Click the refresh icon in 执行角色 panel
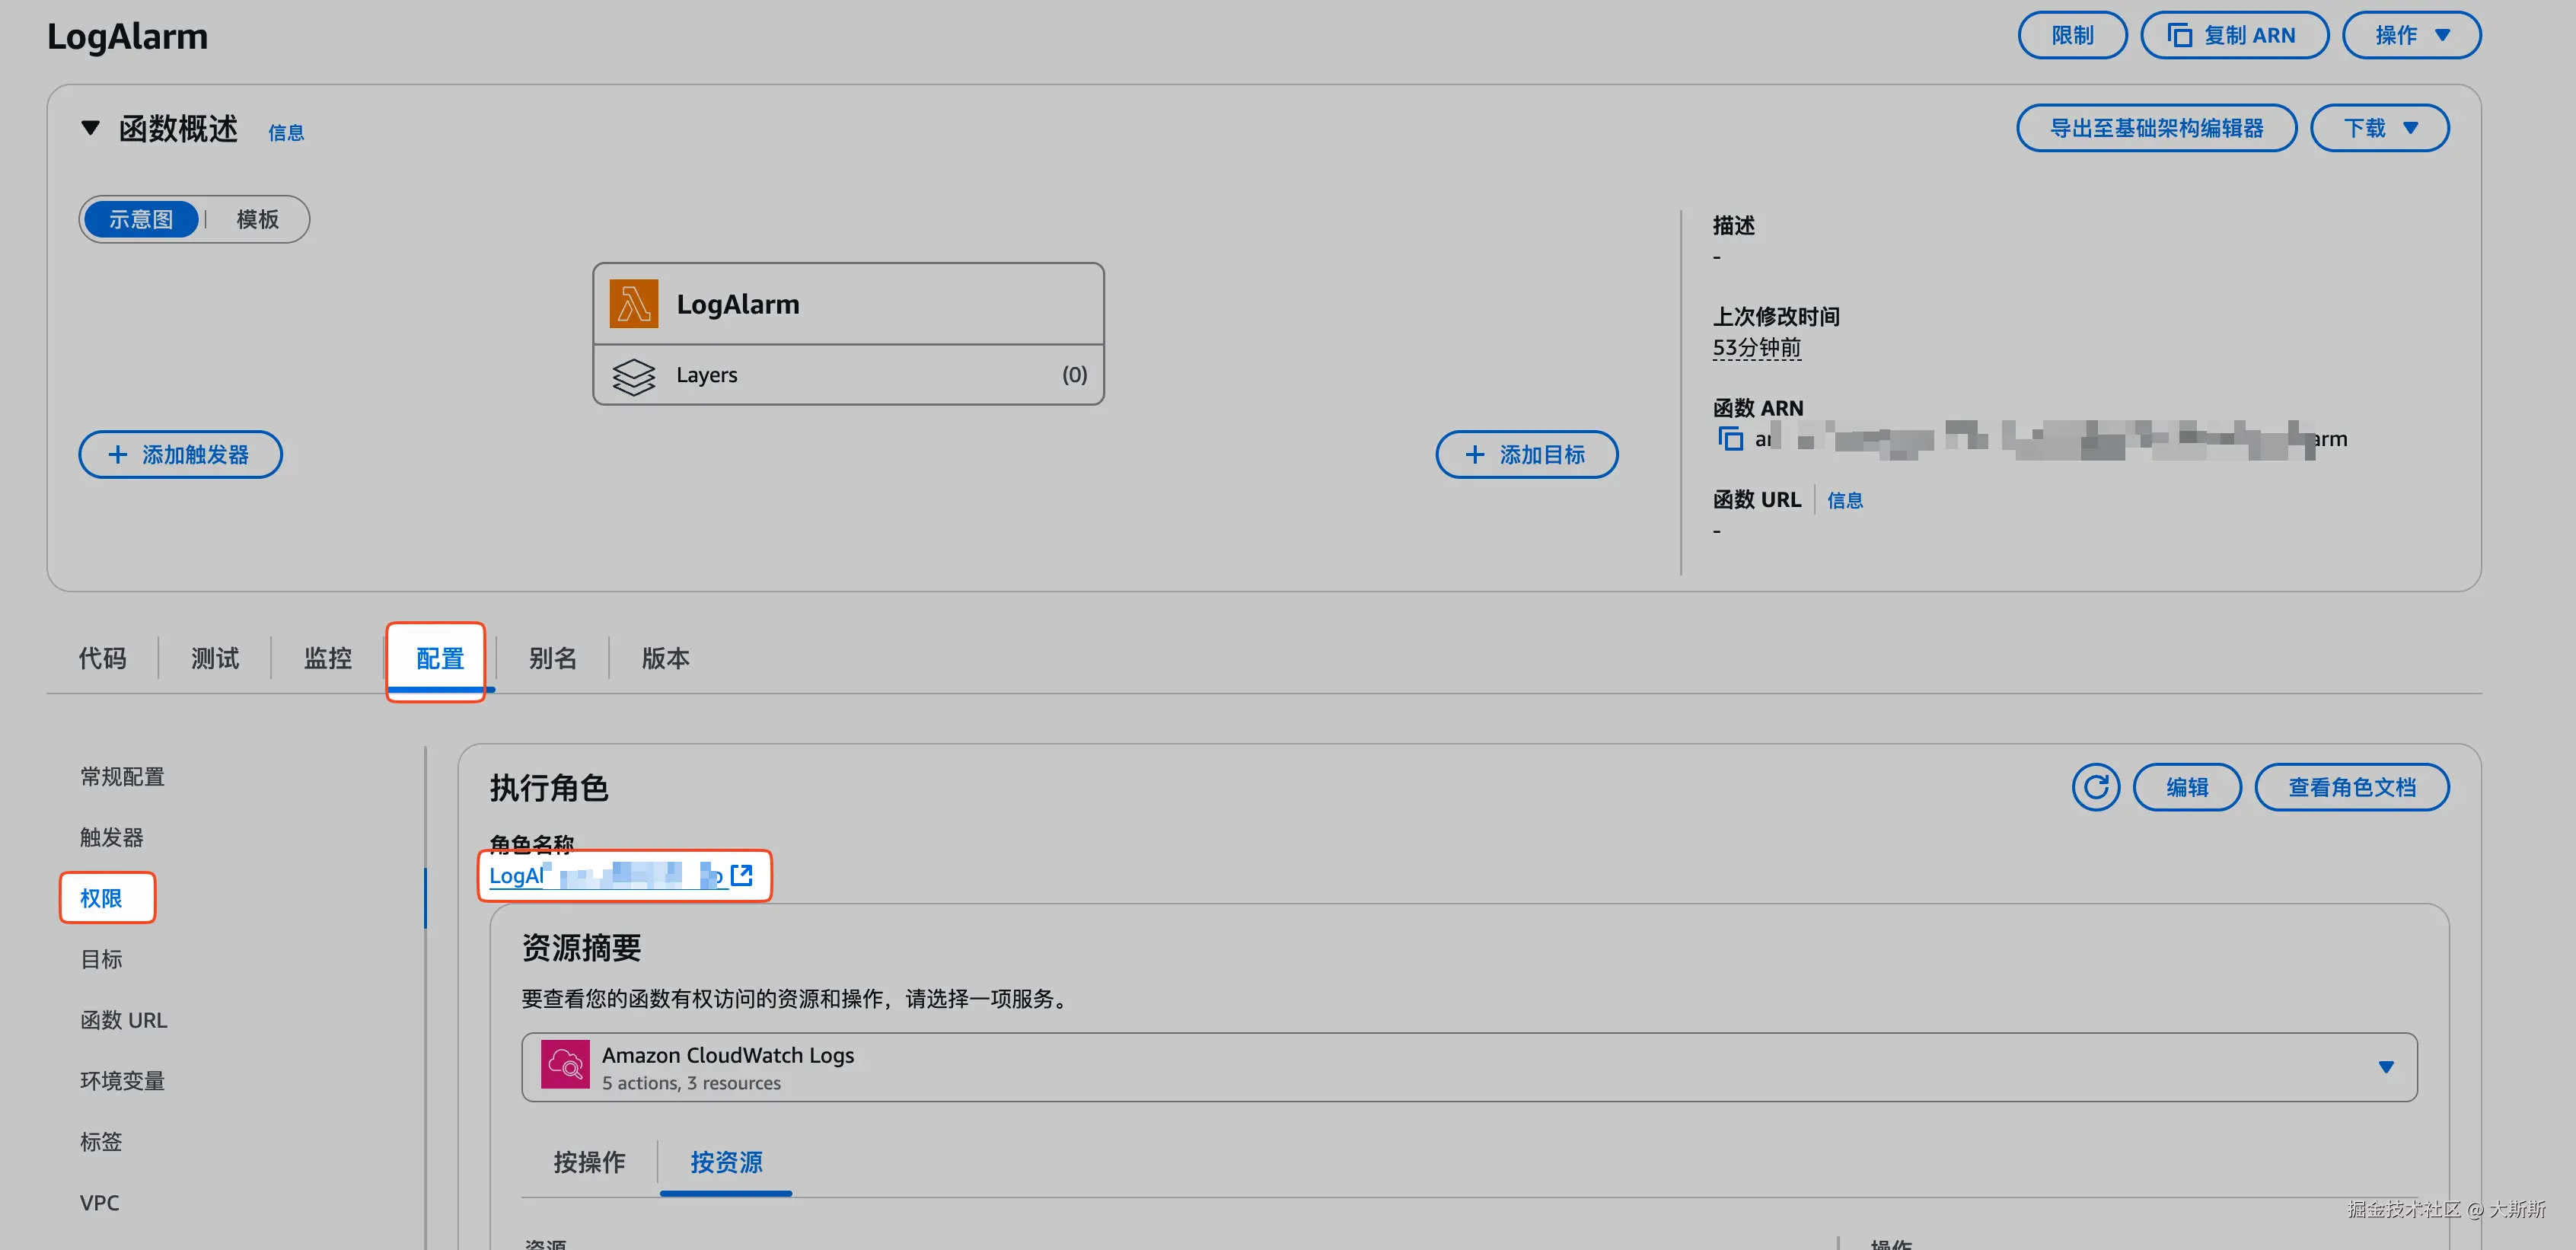 point(2095,787)
